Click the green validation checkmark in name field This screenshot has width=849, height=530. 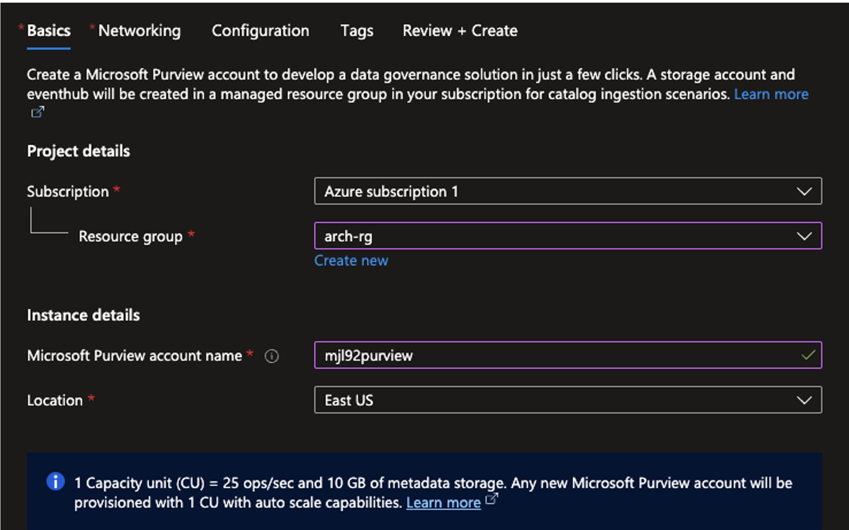pos(808,355)
